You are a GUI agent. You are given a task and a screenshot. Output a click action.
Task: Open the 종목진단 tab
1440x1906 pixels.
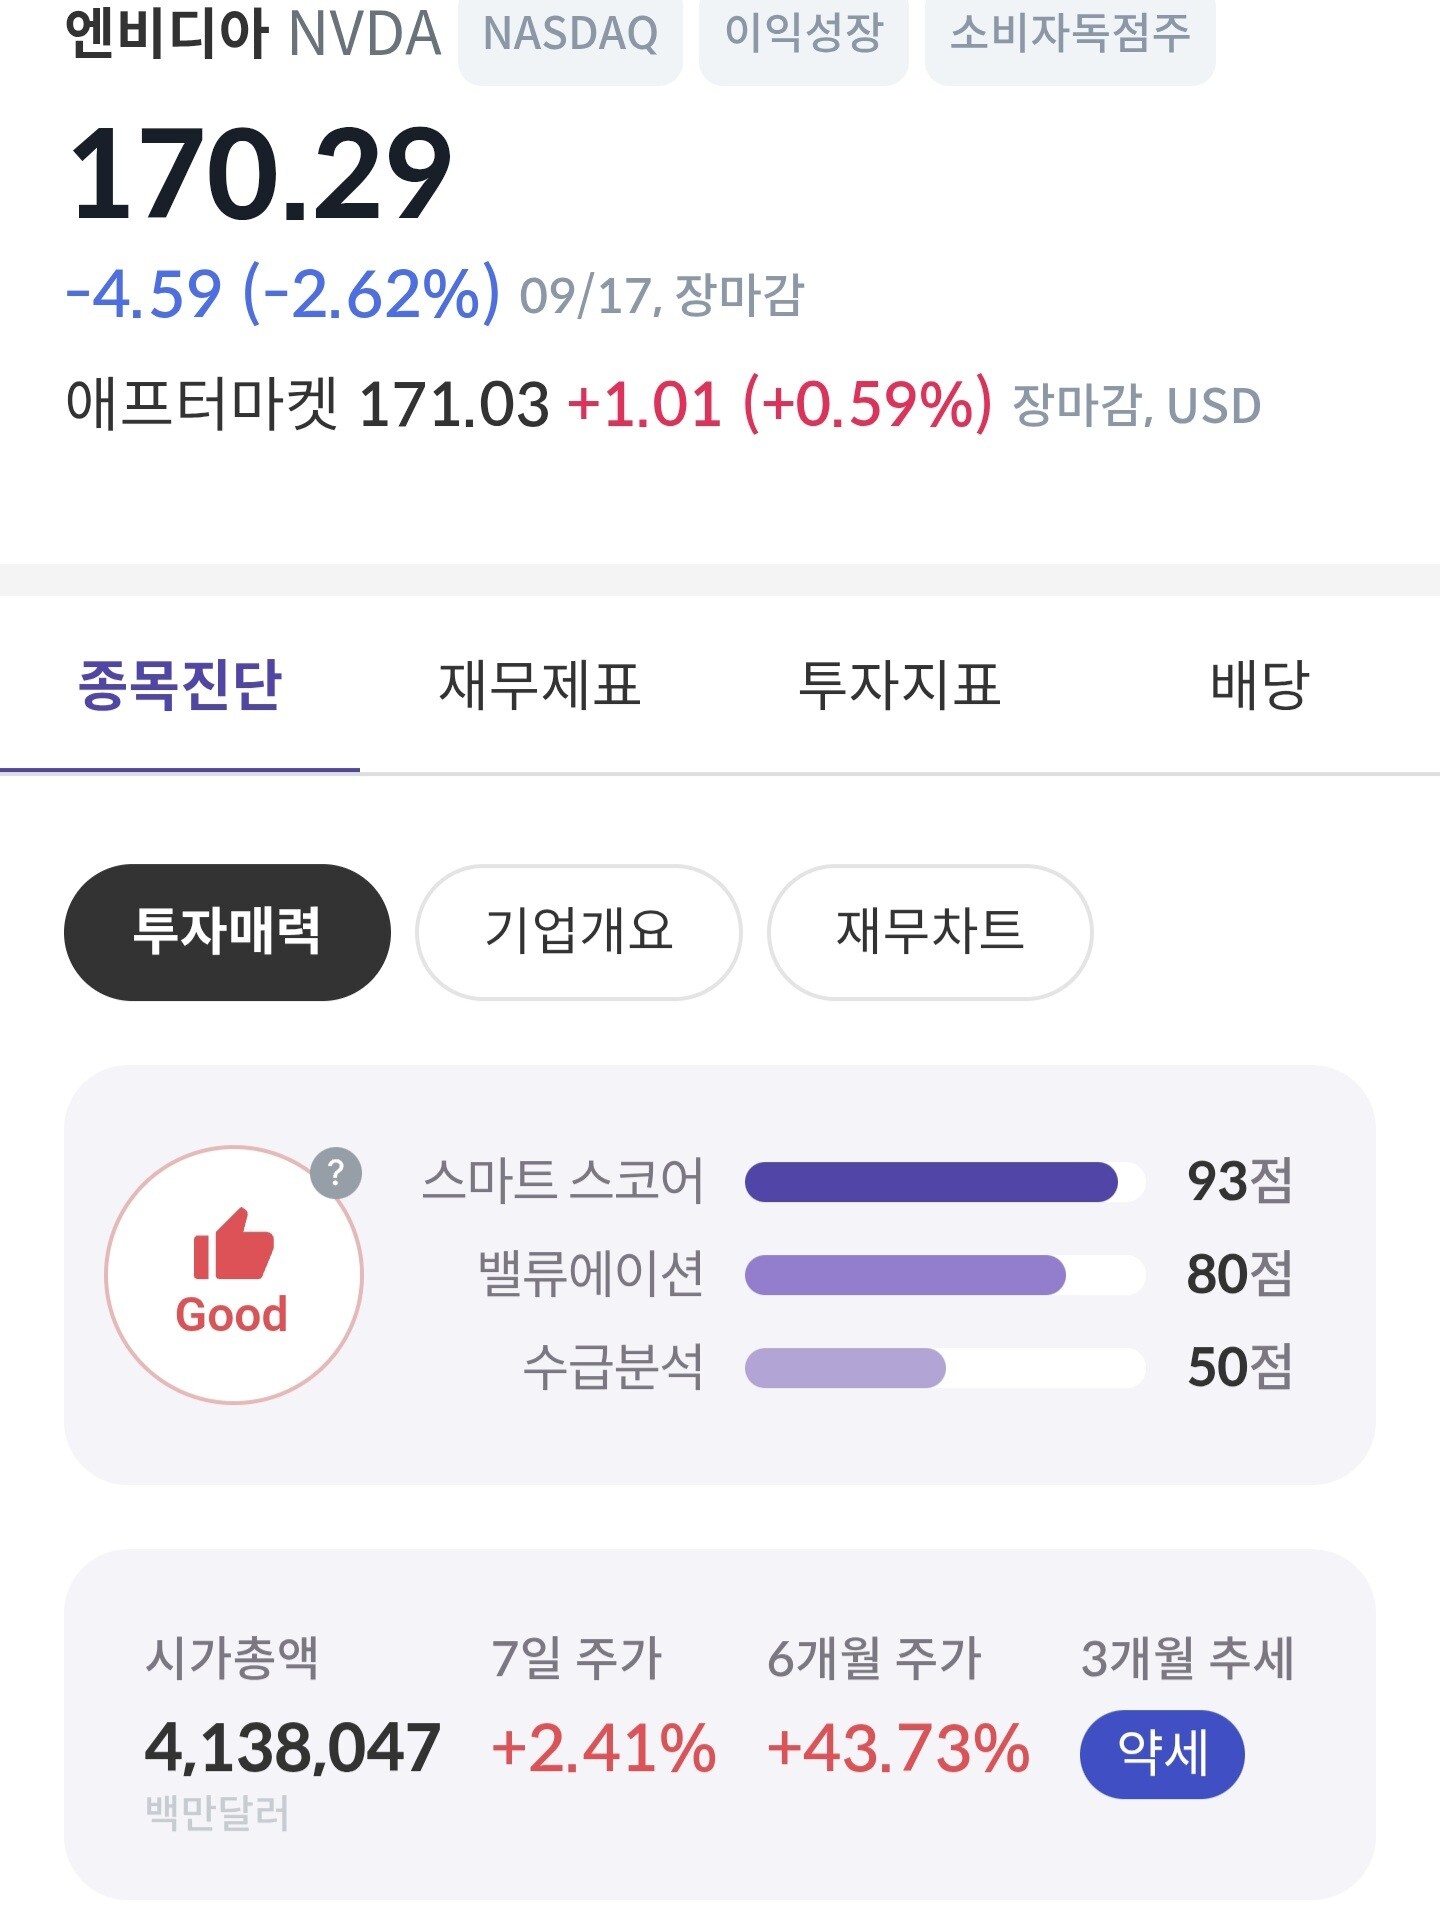180,685
